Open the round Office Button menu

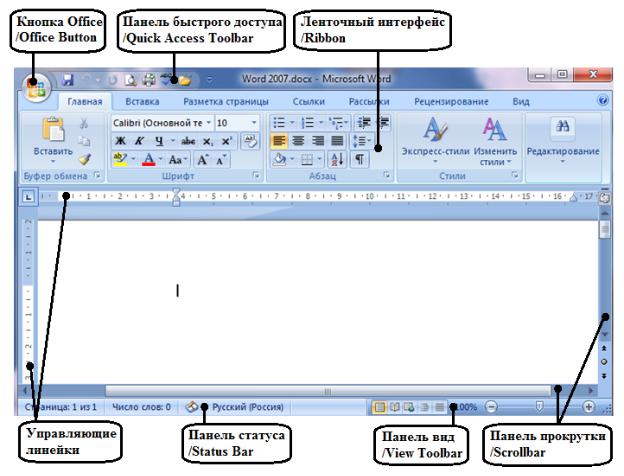[36, 88]
